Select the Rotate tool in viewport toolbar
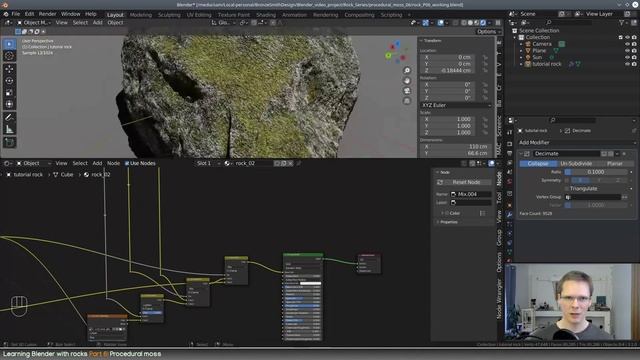 (9, 81)
